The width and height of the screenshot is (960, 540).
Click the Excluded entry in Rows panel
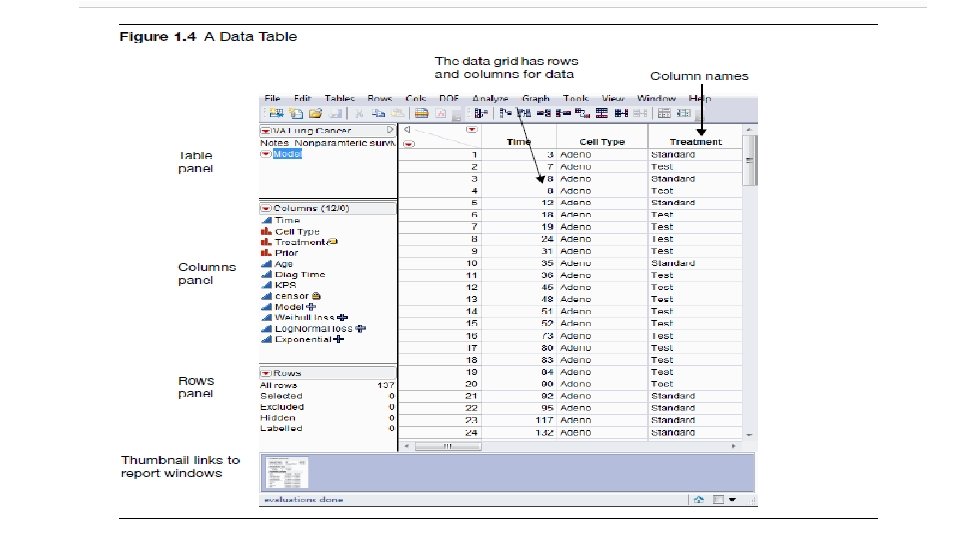click(x=282, y=407)
